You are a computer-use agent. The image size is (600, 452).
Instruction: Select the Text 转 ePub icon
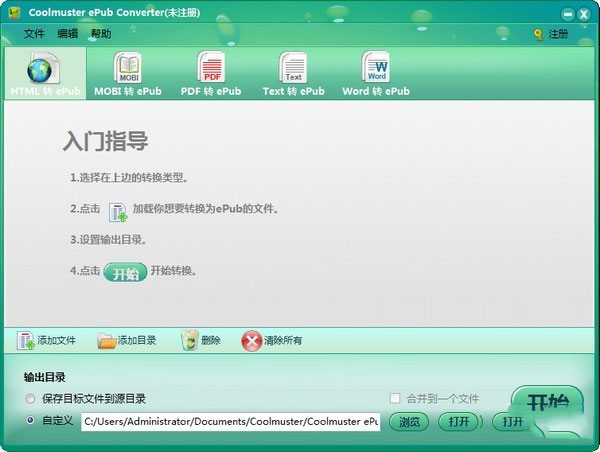point(293,68)
